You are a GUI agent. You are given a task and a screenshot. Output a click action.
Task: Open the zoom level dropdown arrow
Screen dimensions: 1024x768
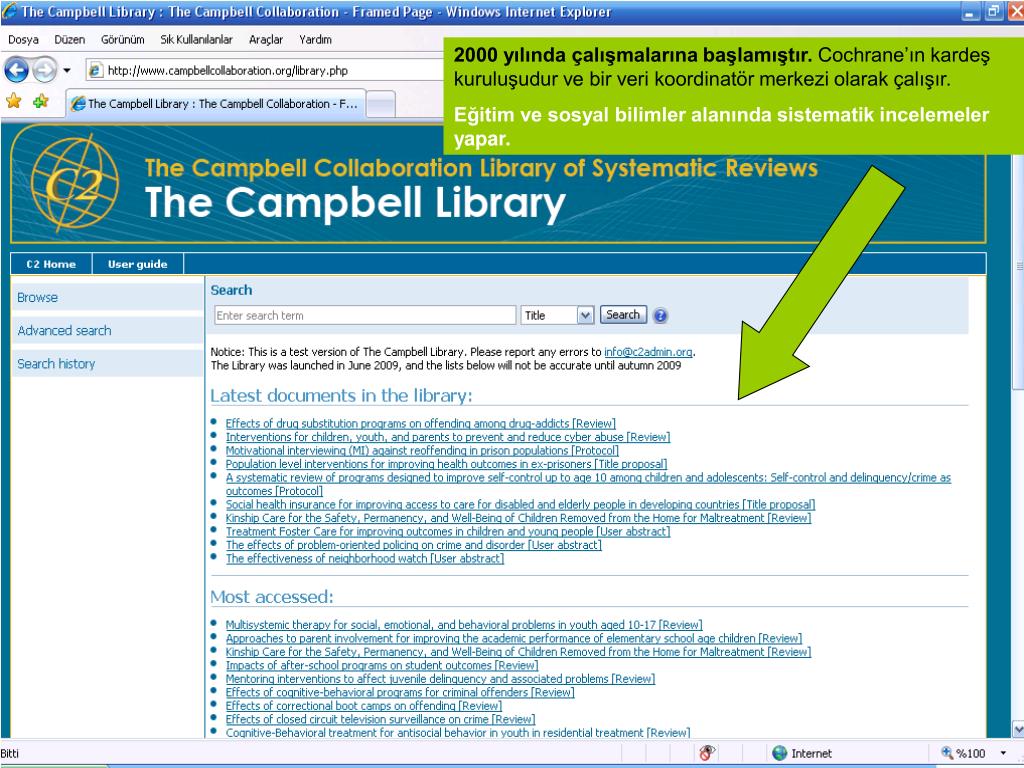[x=1003, y=754]
